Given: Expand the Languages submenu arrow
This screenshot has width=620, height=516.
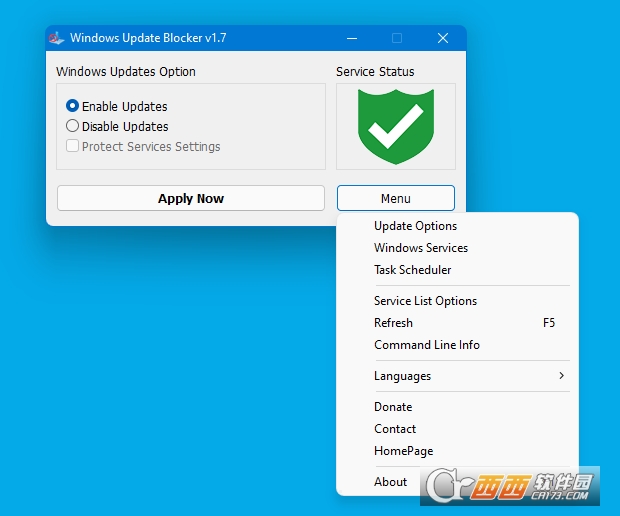Looking at the screenshot, I should (x=561, y=376).
